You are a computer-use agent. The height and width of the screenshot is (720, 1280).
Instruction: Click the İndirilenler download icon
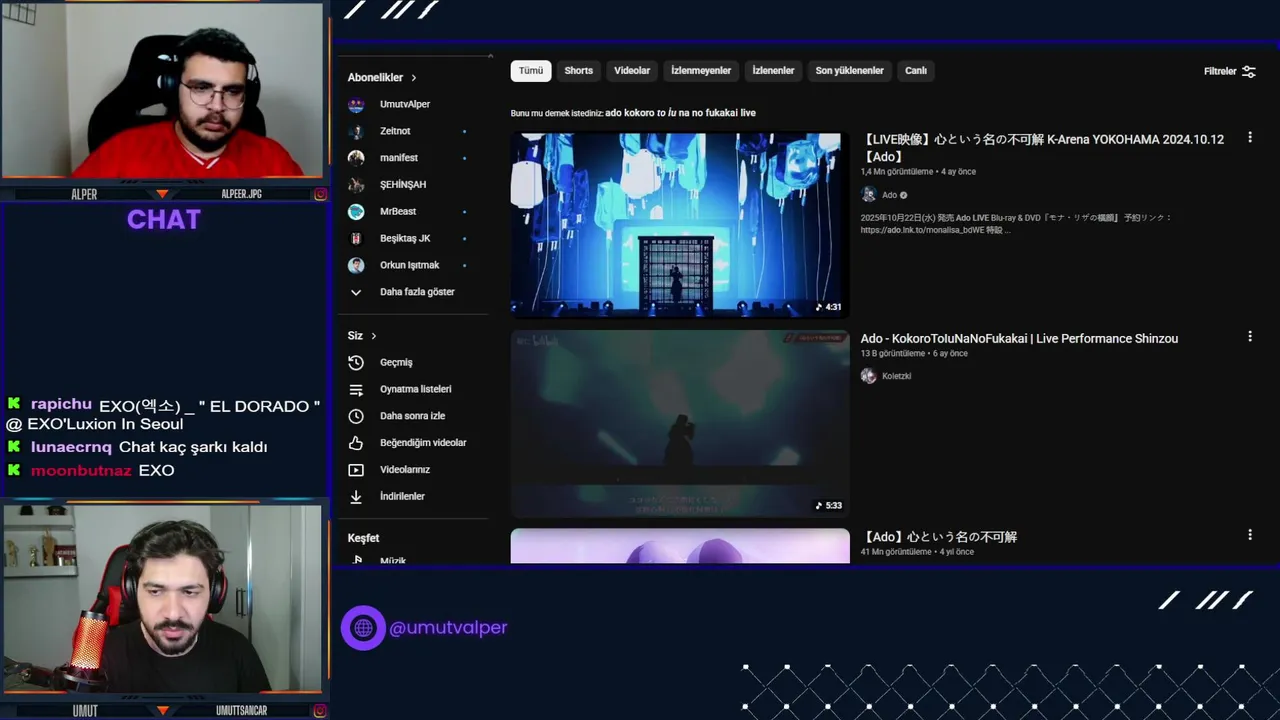point(356,496)
